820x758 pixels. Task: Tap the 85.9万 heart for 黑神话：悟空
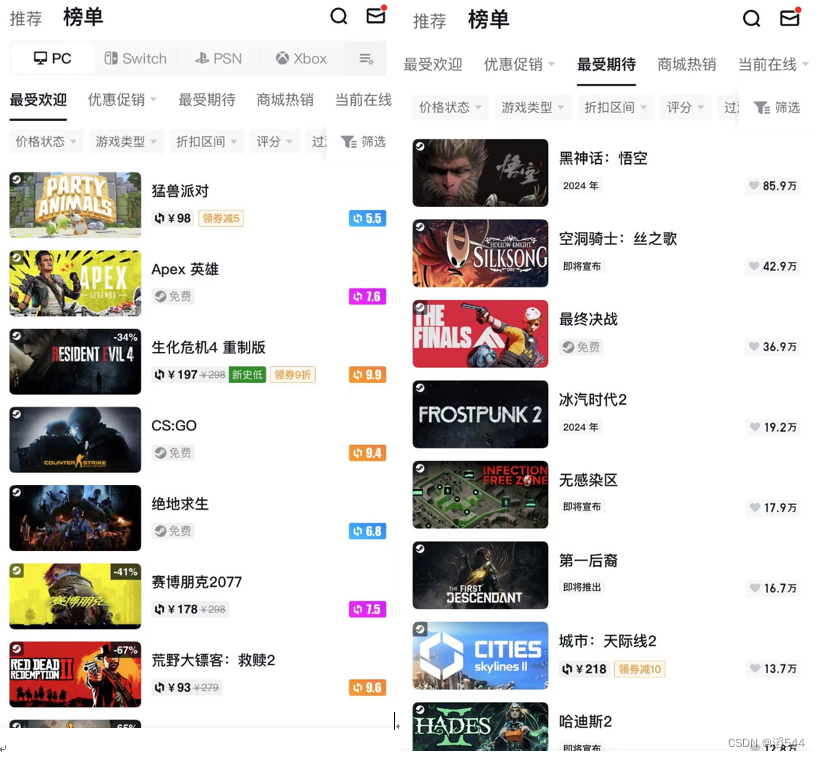click(x=772, y=186)
